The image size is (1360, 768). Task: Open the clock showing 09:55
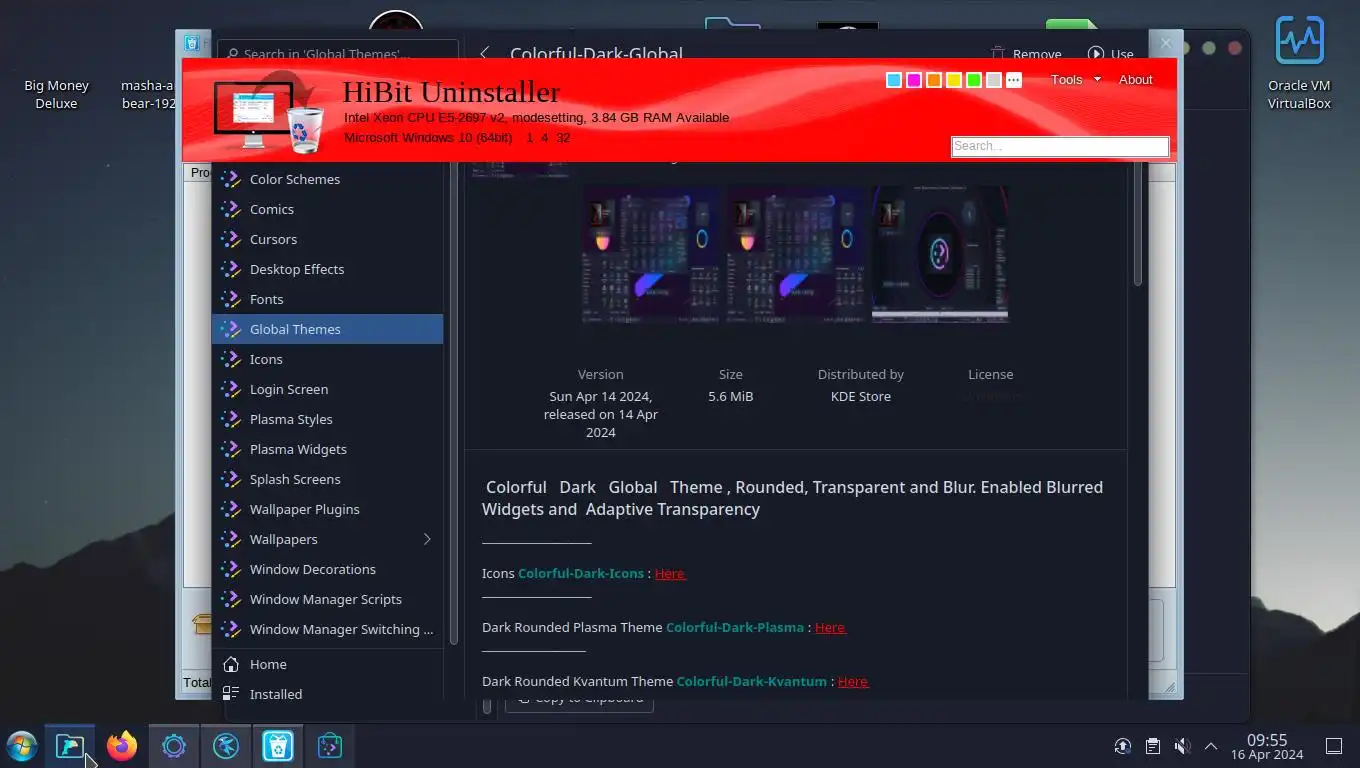coord(1267,746)
